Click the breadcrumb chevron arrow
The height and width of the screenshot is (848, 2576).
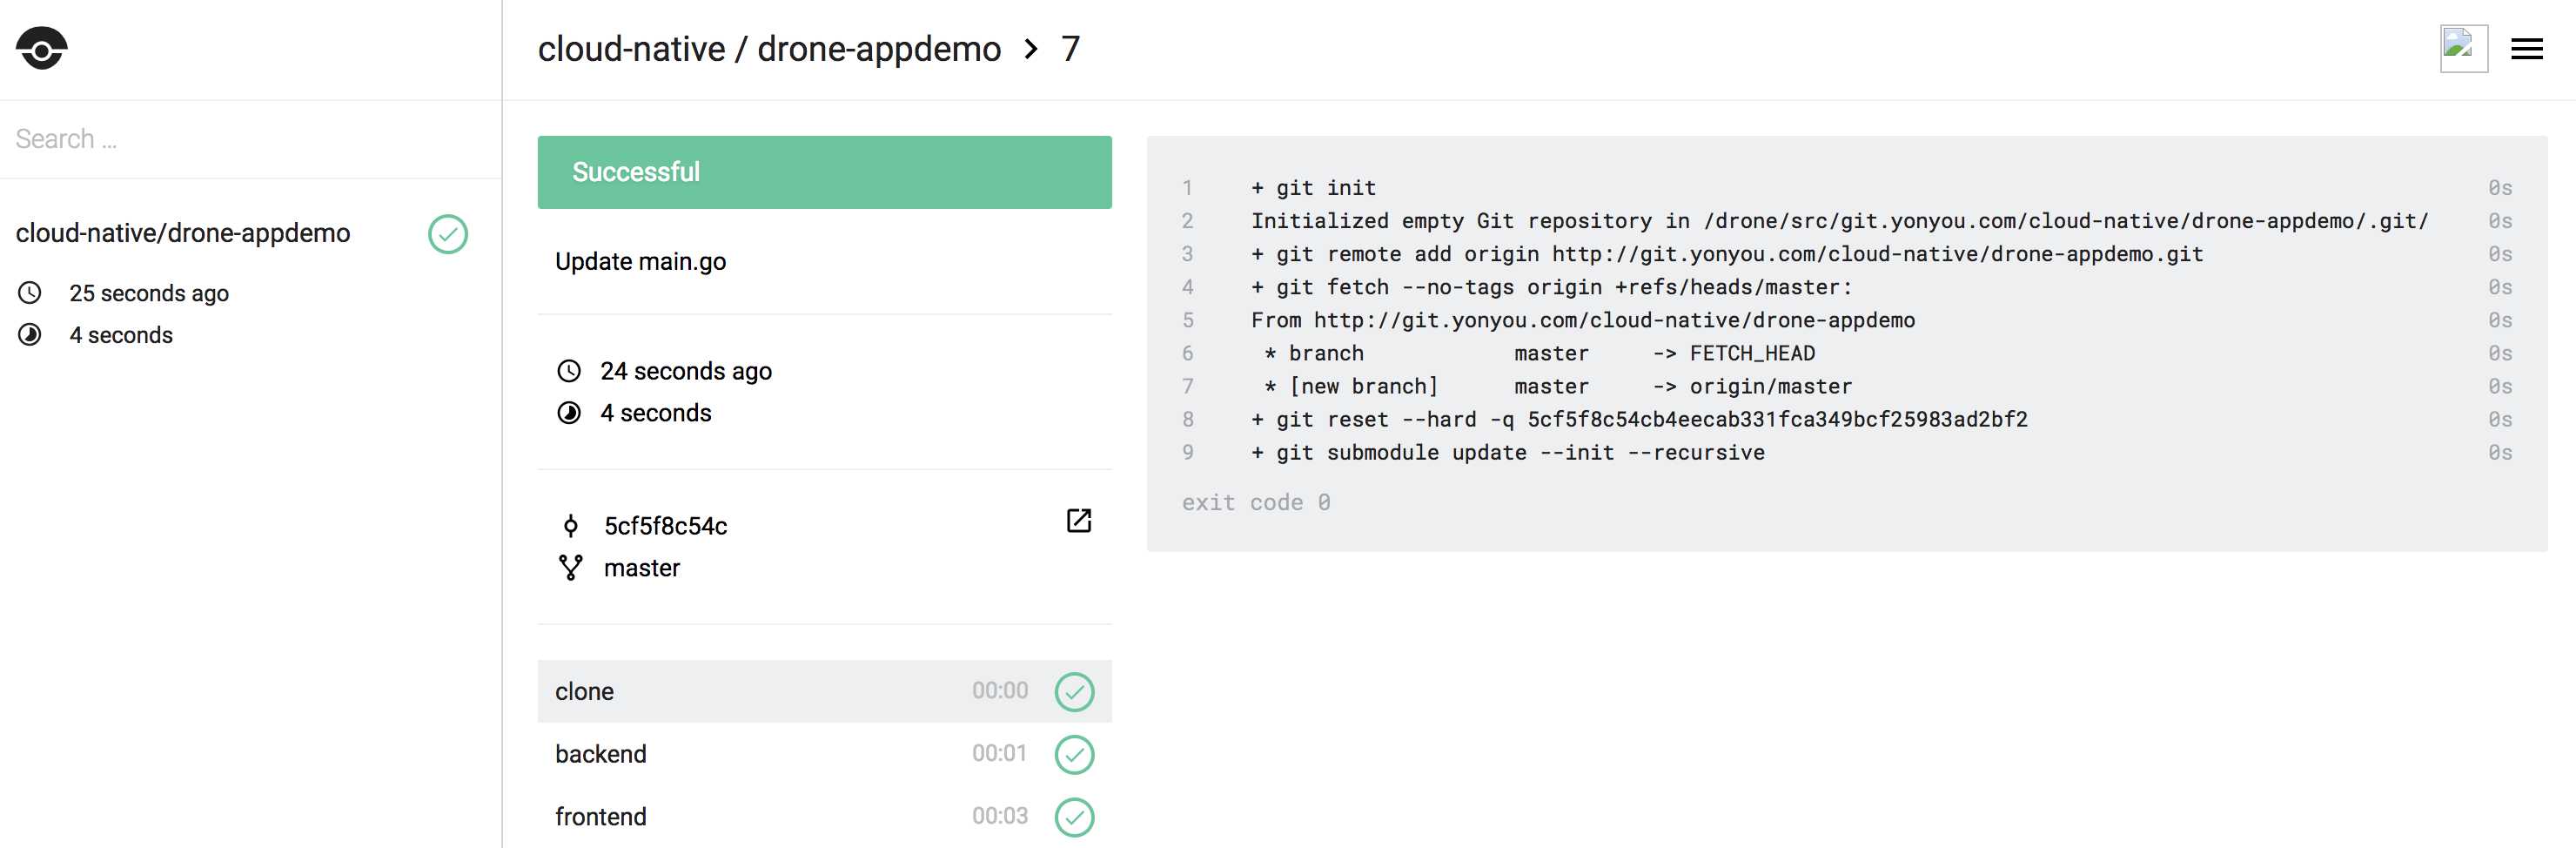tap(1031, 49)
